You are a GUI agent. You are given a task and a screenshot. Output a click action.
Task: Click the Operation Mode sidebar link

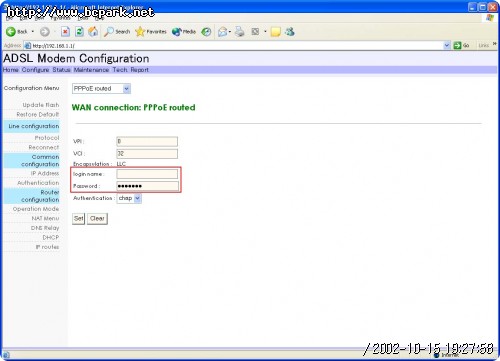(x=36, y=209)
